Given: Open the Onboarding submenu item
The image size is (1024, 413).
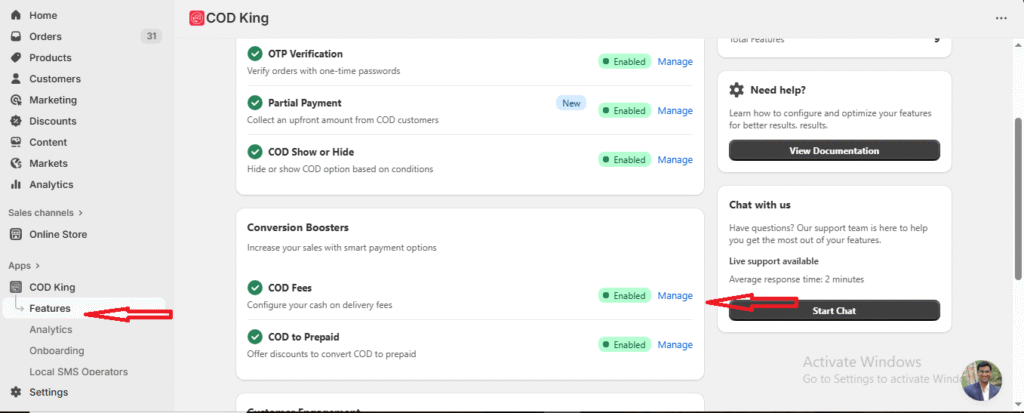Looking at the screenshot, I should point(57,351).
